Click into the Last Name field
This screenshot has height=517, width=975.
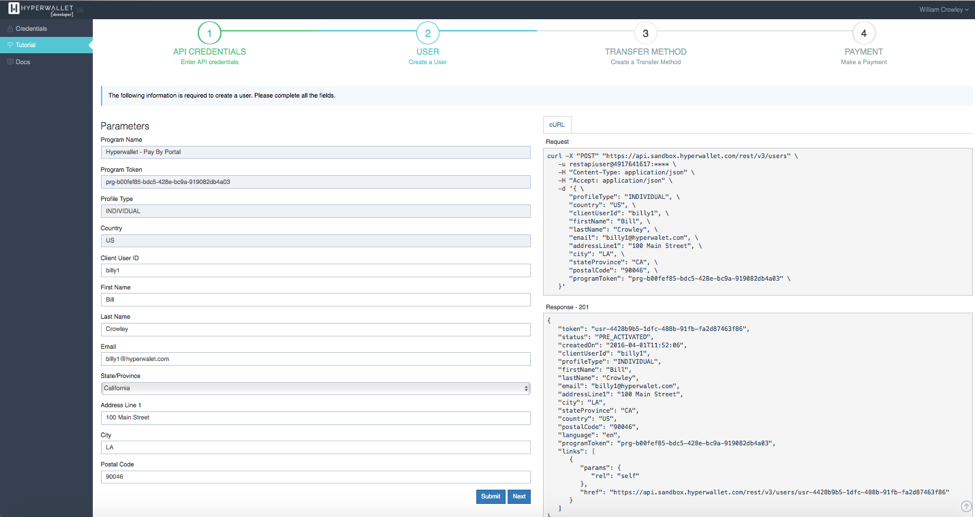point(316,329)
